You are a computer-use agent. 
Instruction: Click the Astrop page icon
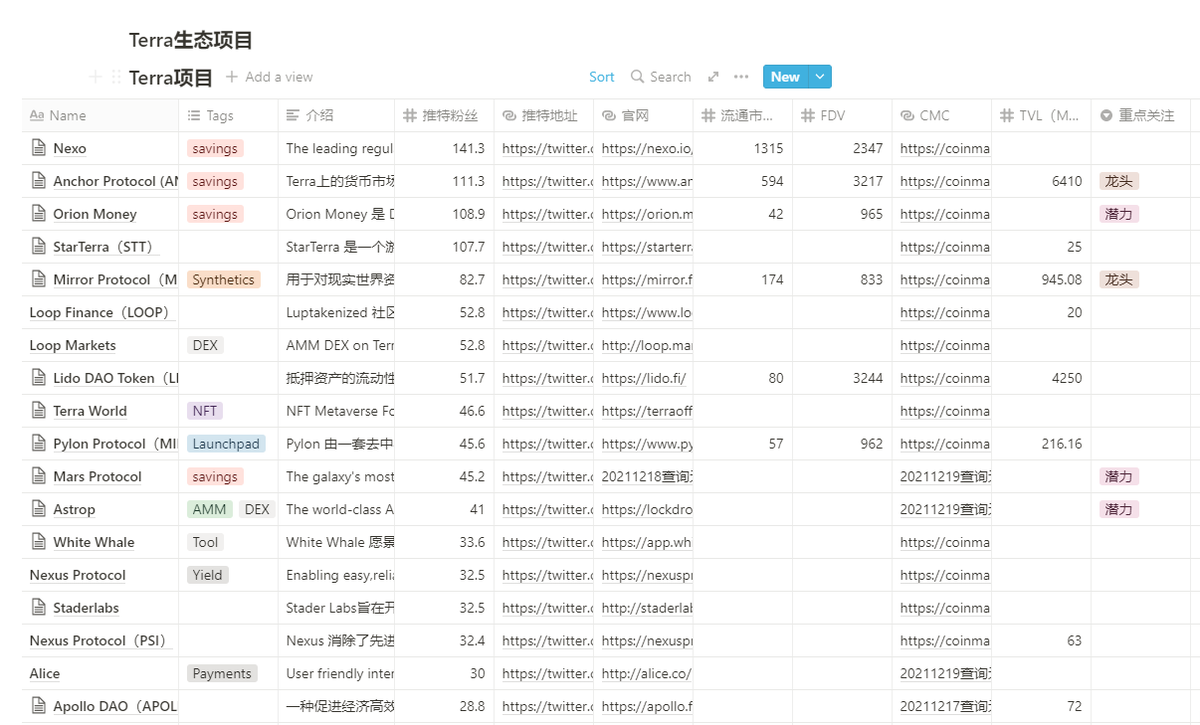click(x=38, y=509)
